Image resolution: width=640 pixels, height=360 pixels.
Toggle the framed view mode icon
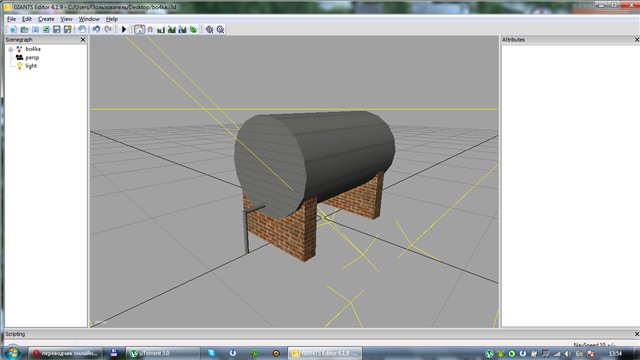click(x=139, y=29)
